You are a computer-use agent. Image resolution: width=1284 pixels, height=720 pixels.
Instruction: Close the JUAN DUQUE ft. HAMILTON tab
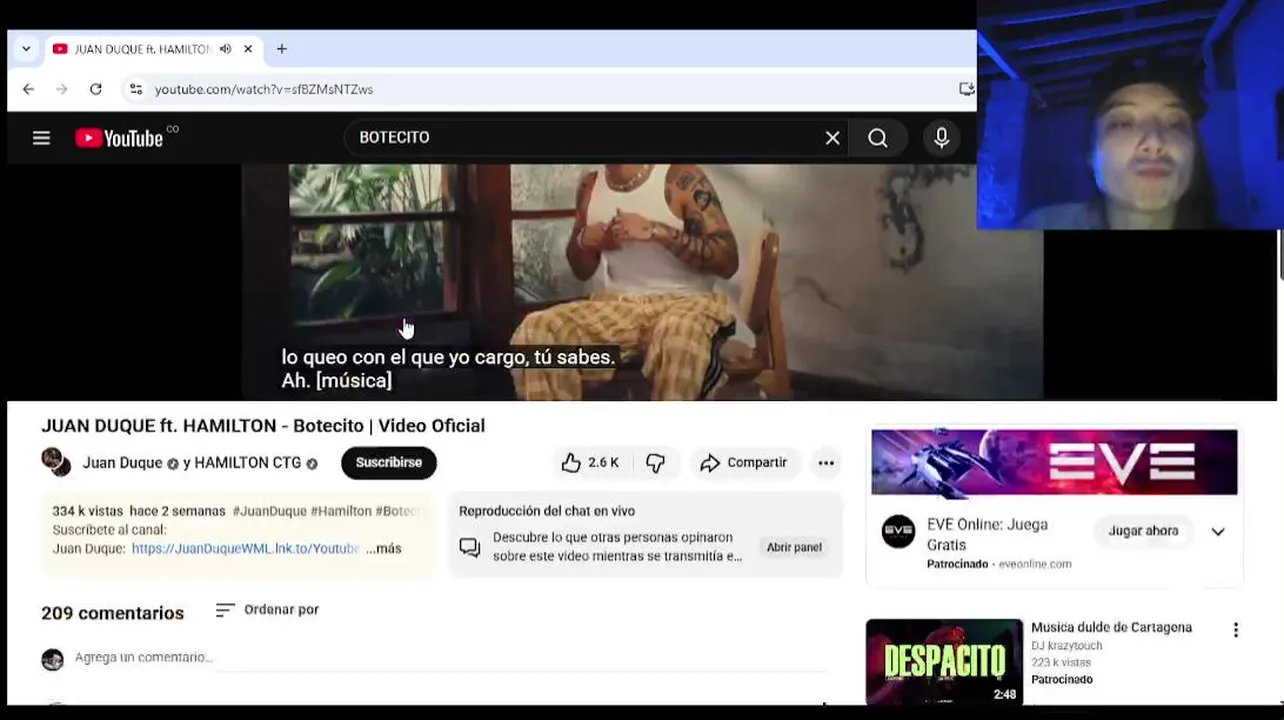[x=248, y=49]
